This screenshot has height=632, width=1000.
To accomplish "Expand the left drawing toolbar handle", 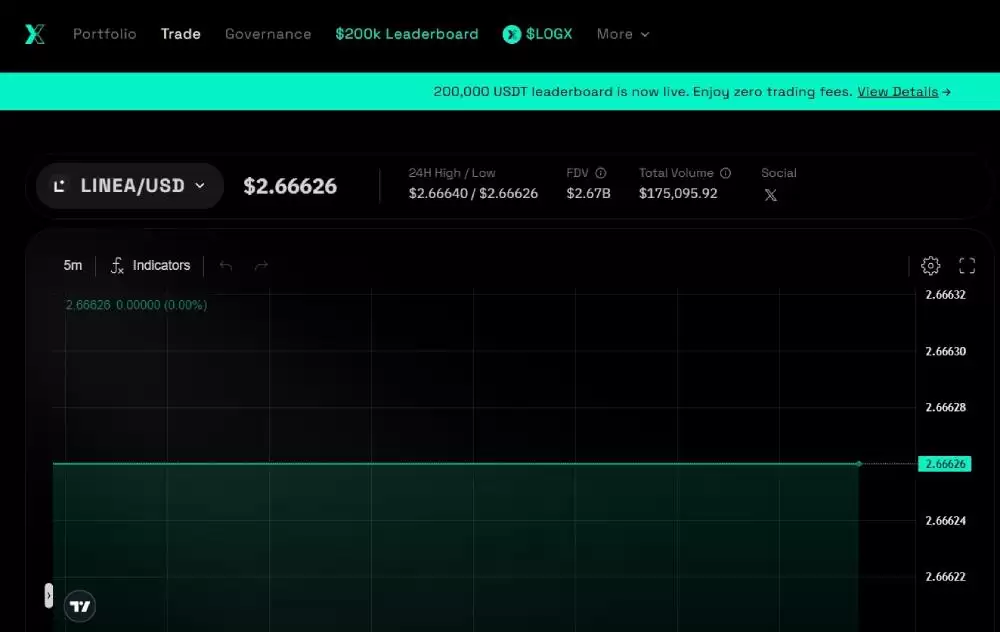I will [49, 596].
